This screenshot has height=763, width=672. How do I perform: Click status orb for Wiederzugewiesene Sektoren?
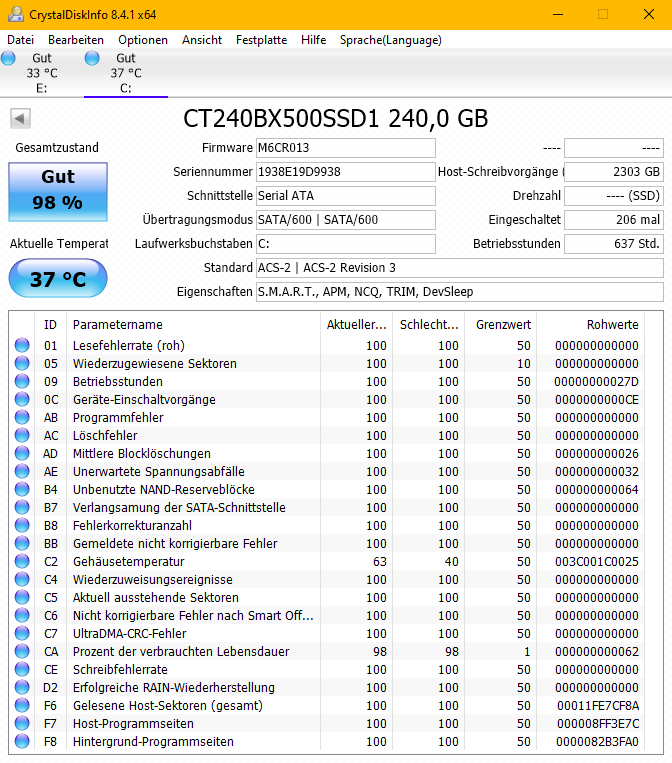pyautogui.click(x=22, y=363)
